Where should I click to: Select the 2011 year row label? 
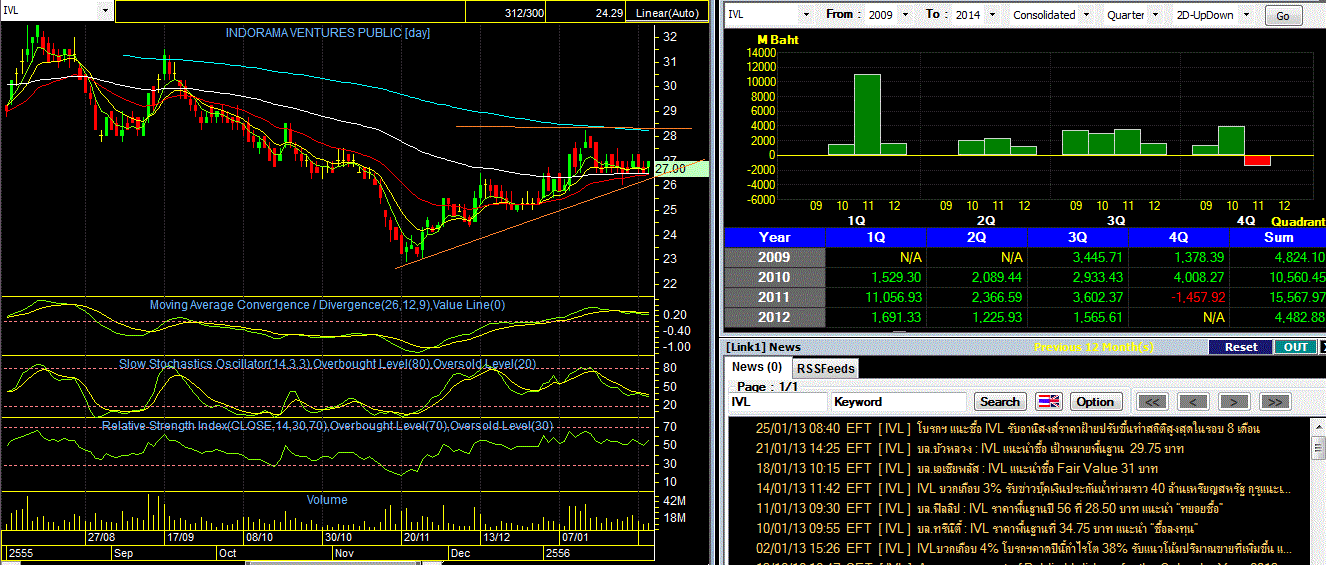pyautogui.click(x=775, y=297)
